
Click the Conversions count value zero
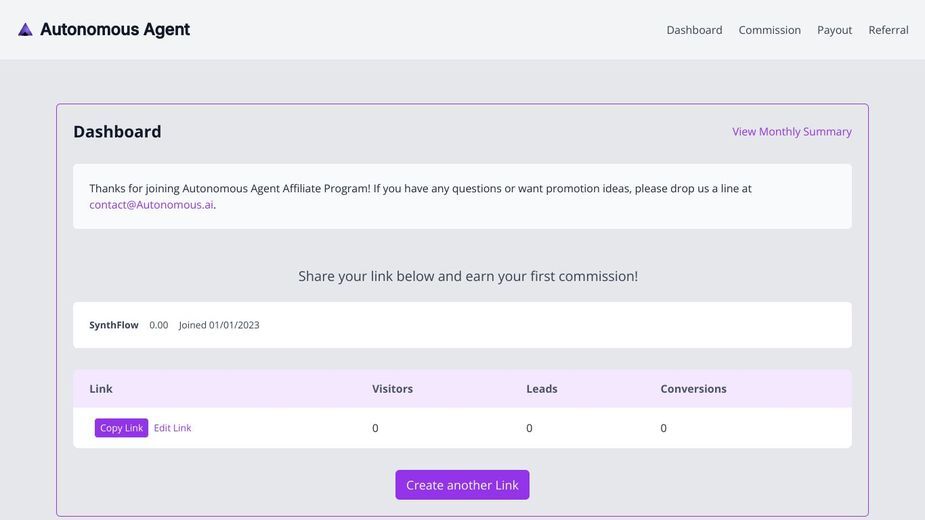click(x=664, y=429)
